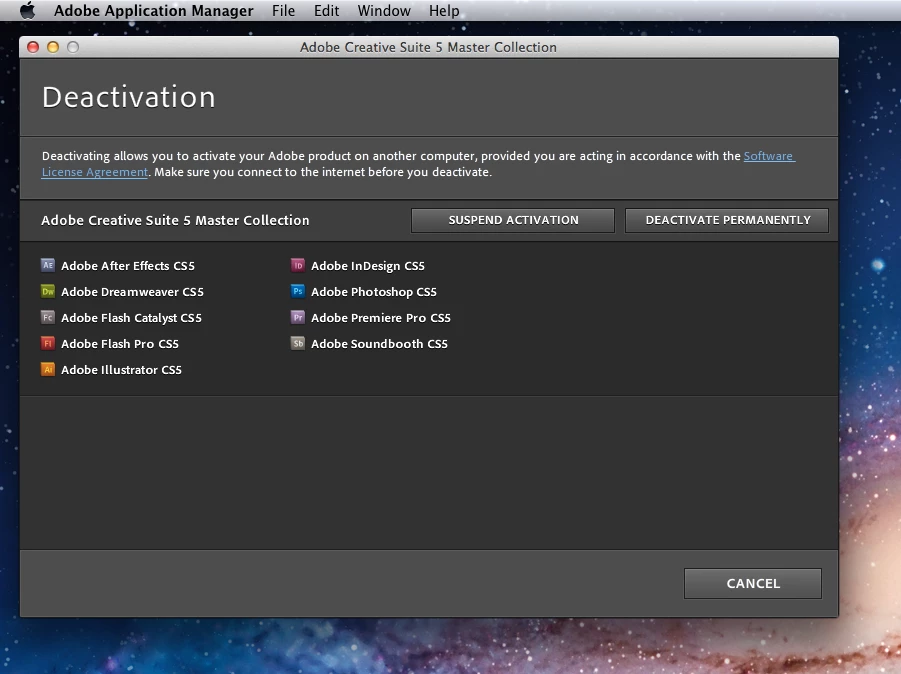Cancel the deactivation dialog
This screenshot has height=674, width=901.
[x=753, y=583]
